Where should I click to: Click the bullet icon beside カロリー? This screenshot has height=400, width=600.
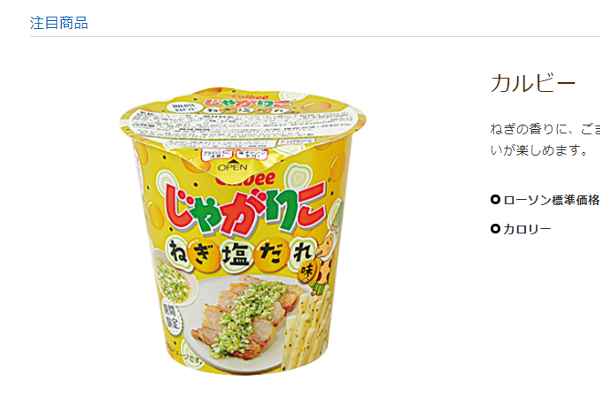[x=496, y=229]
